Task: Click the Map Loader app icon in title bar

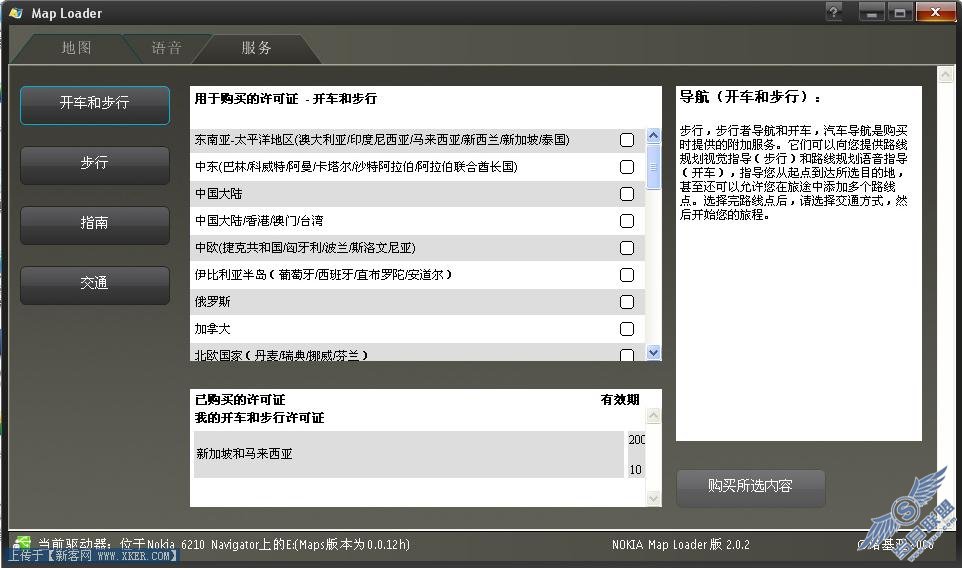Action: click(x=15, y=13)
